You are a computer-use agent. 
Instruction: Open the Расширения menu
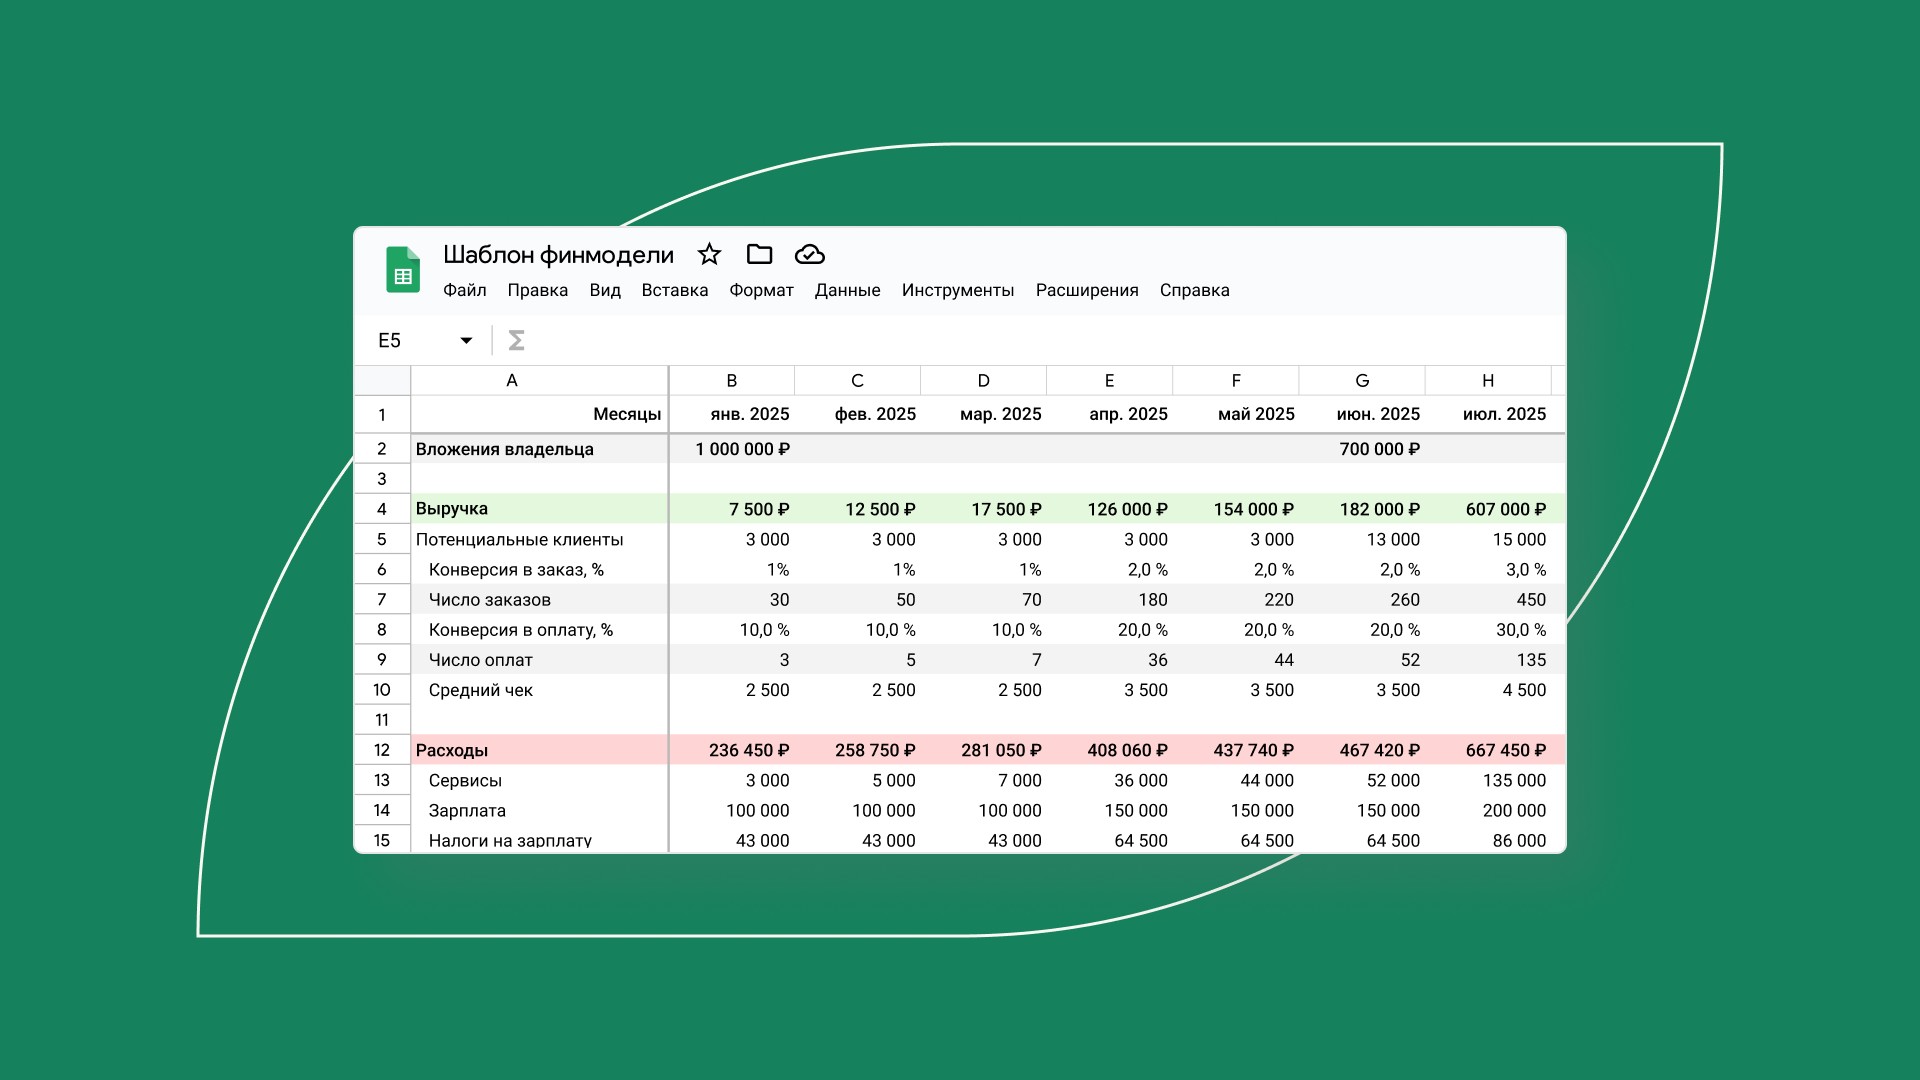[x=1087, y=290]
